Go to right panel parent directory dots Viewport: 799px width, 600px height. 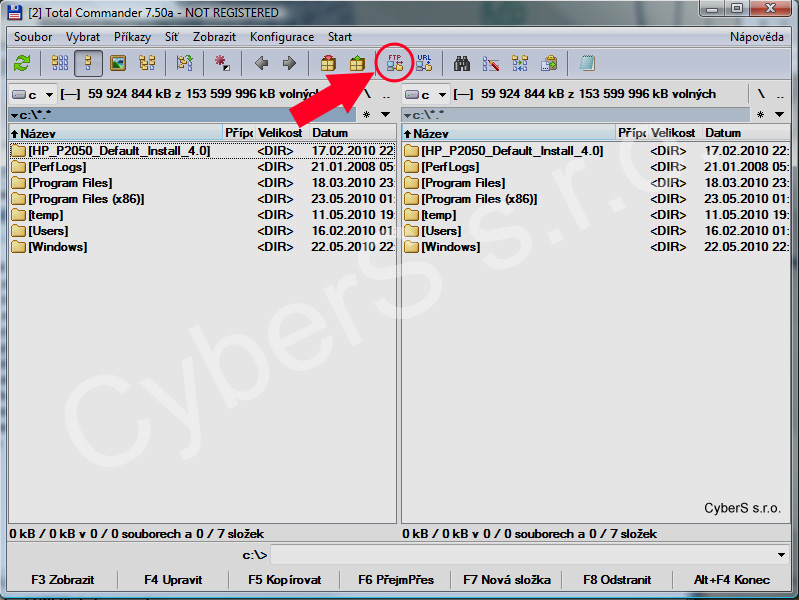point(780,94)
